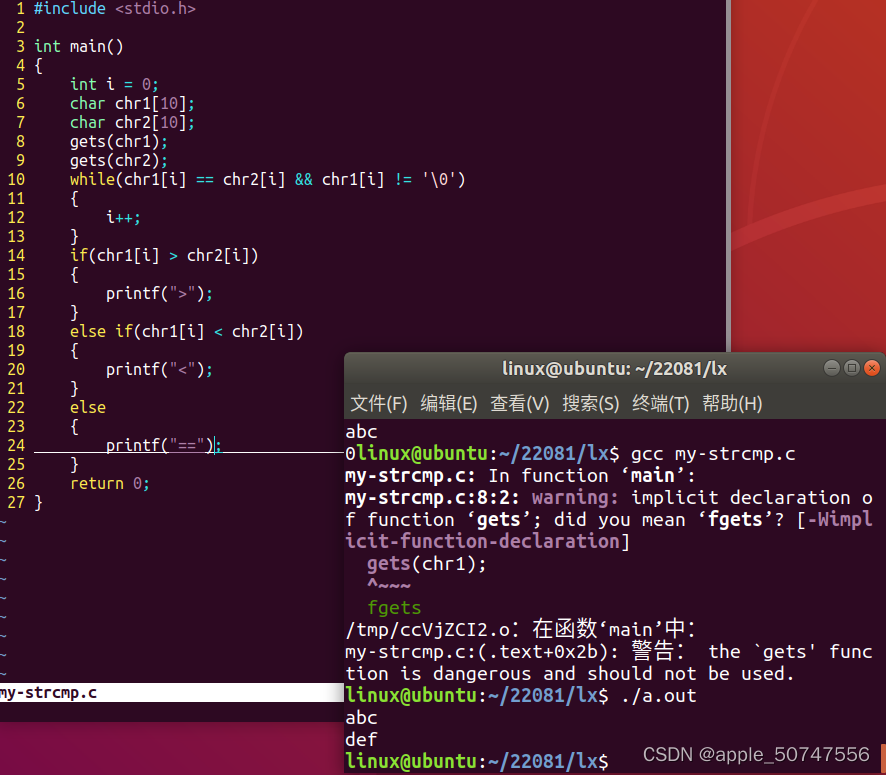Image resolution: width=886 pixels, height=775 pixels.
Task: Open the 帮助(H) menu
Action: tap(732, 403)
